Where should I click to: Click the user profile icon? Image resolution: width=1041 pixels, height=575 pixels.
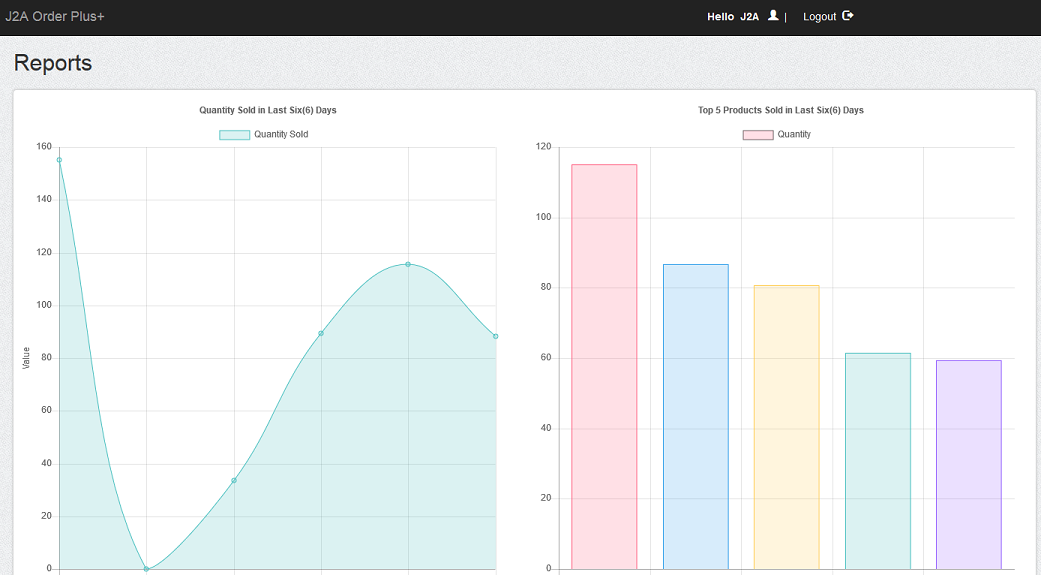[773, 15]
